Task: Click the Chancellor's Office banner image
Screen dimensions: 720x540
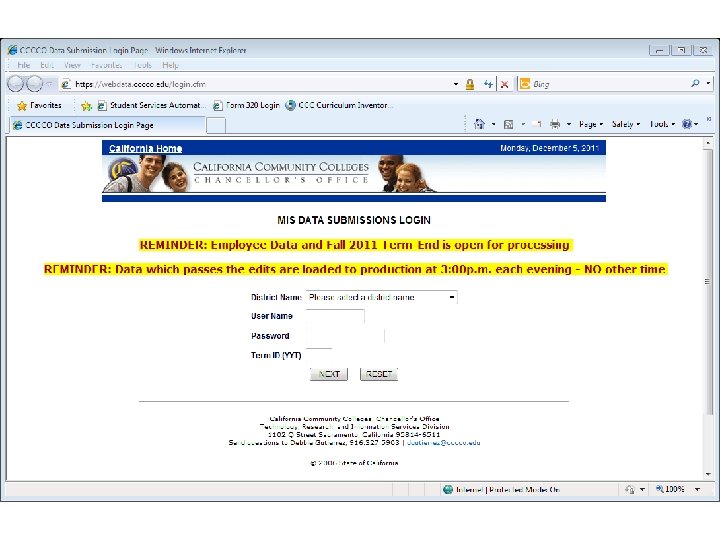Action: (354, 174)
